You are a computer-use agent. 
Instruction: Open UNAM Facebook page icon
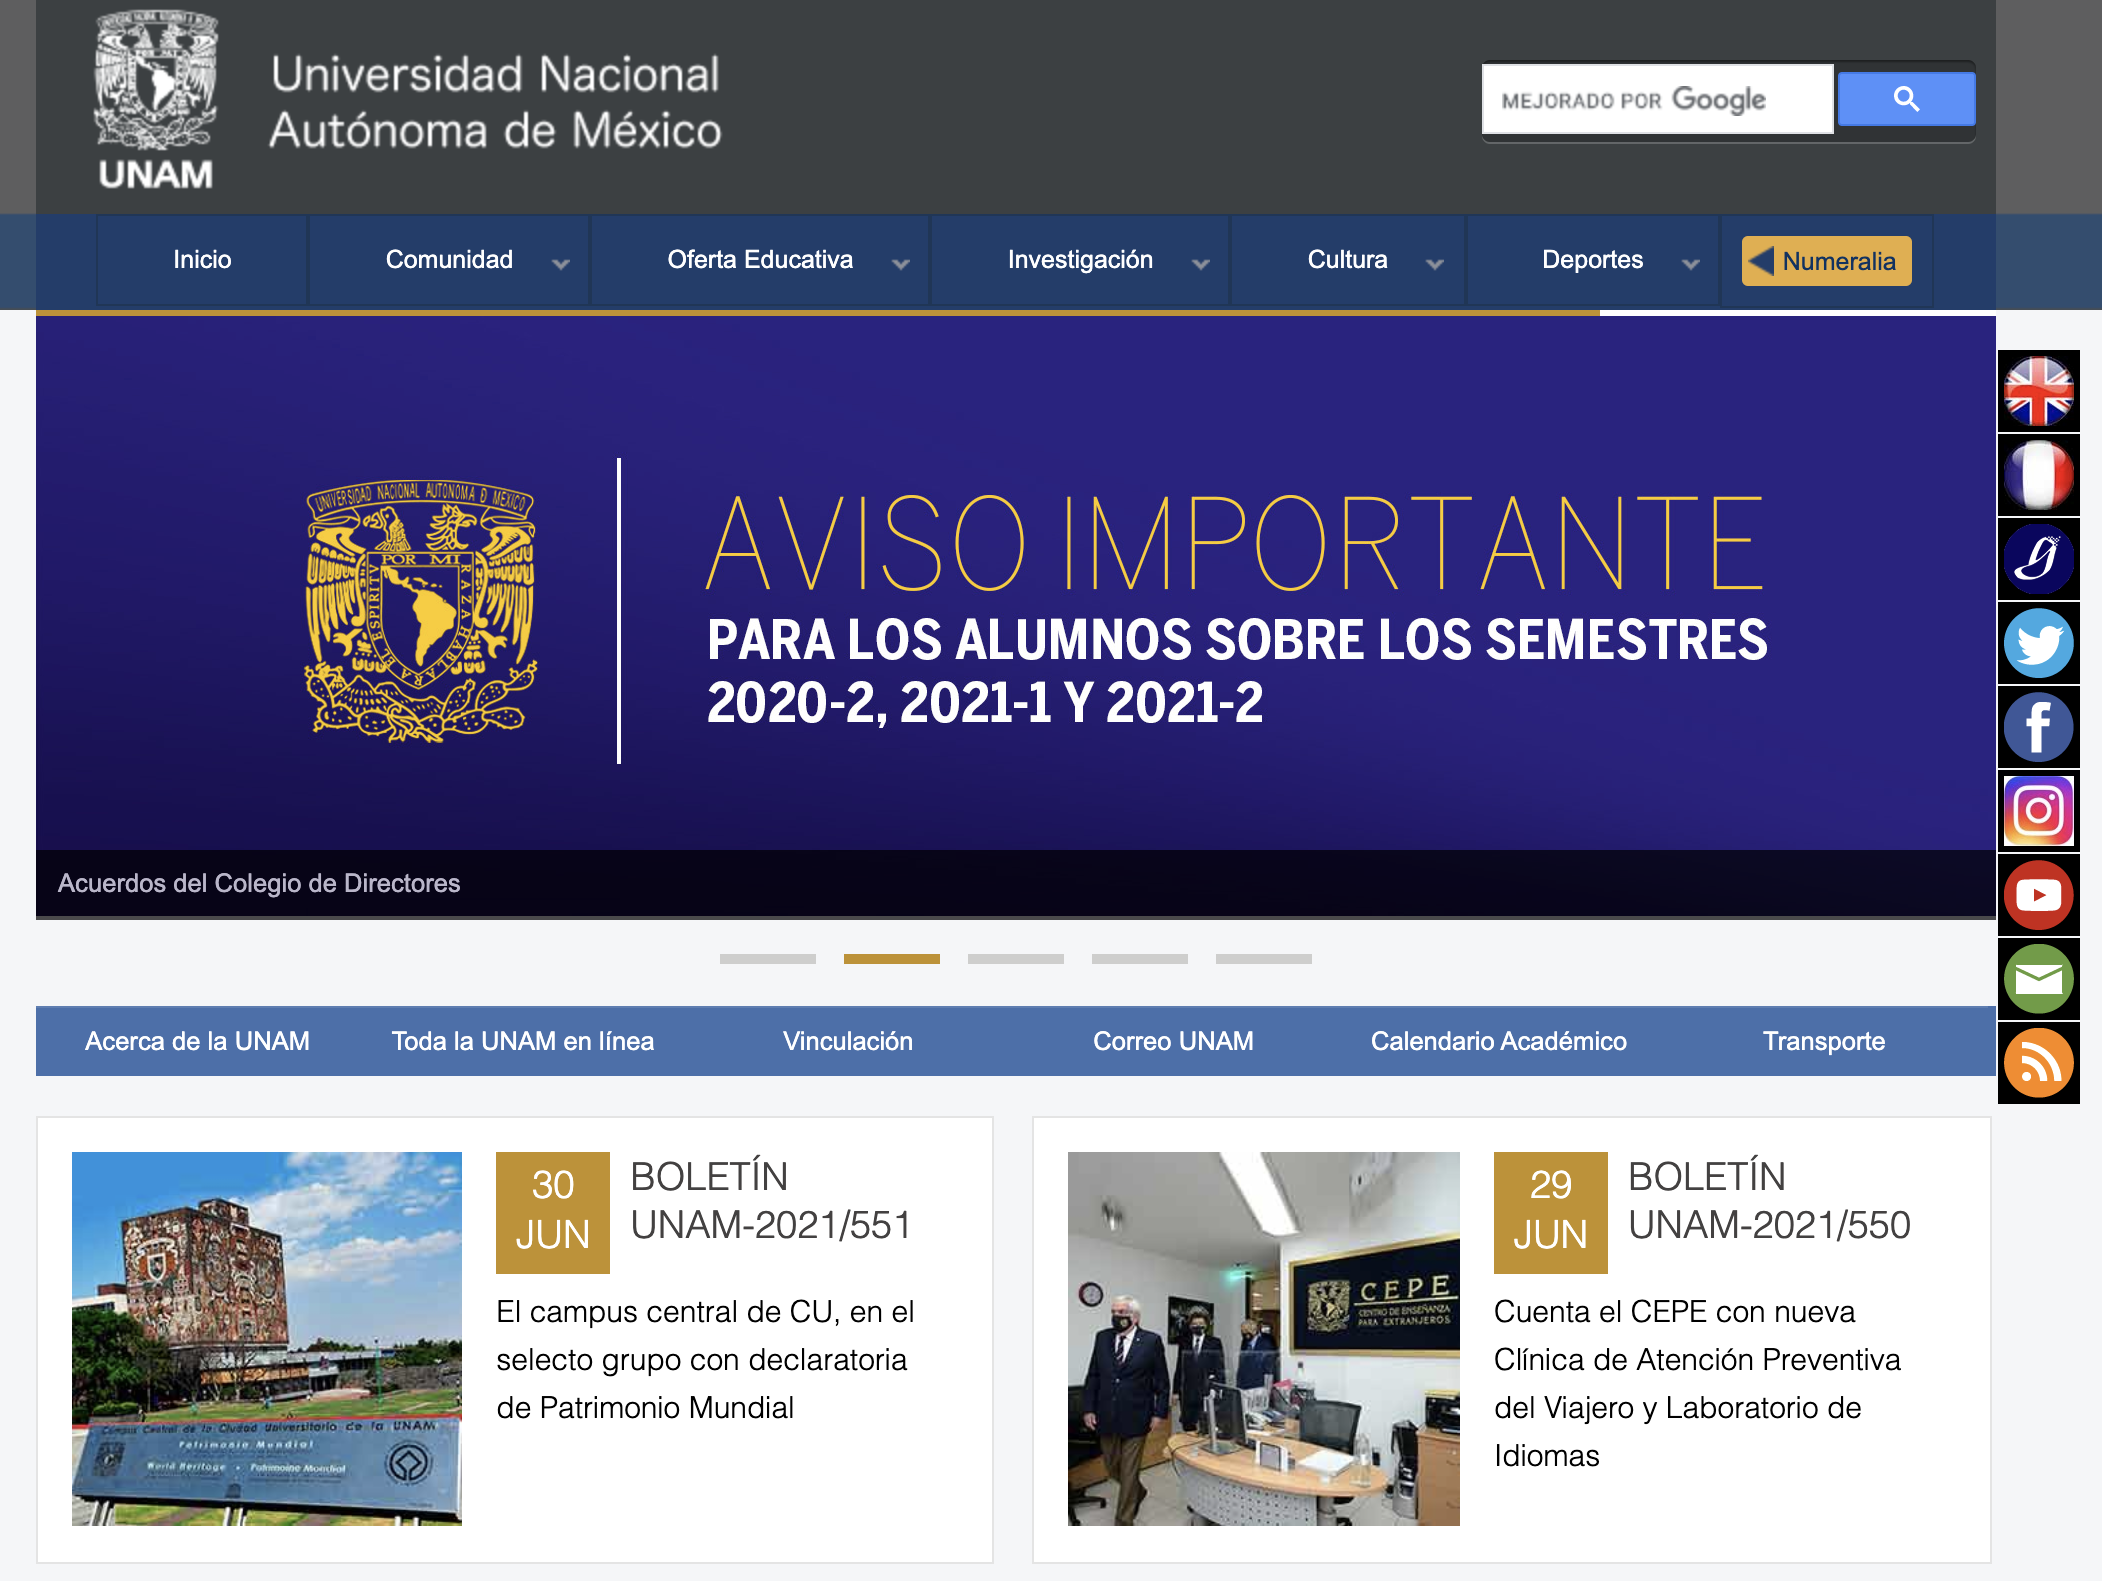(2038, 727)
